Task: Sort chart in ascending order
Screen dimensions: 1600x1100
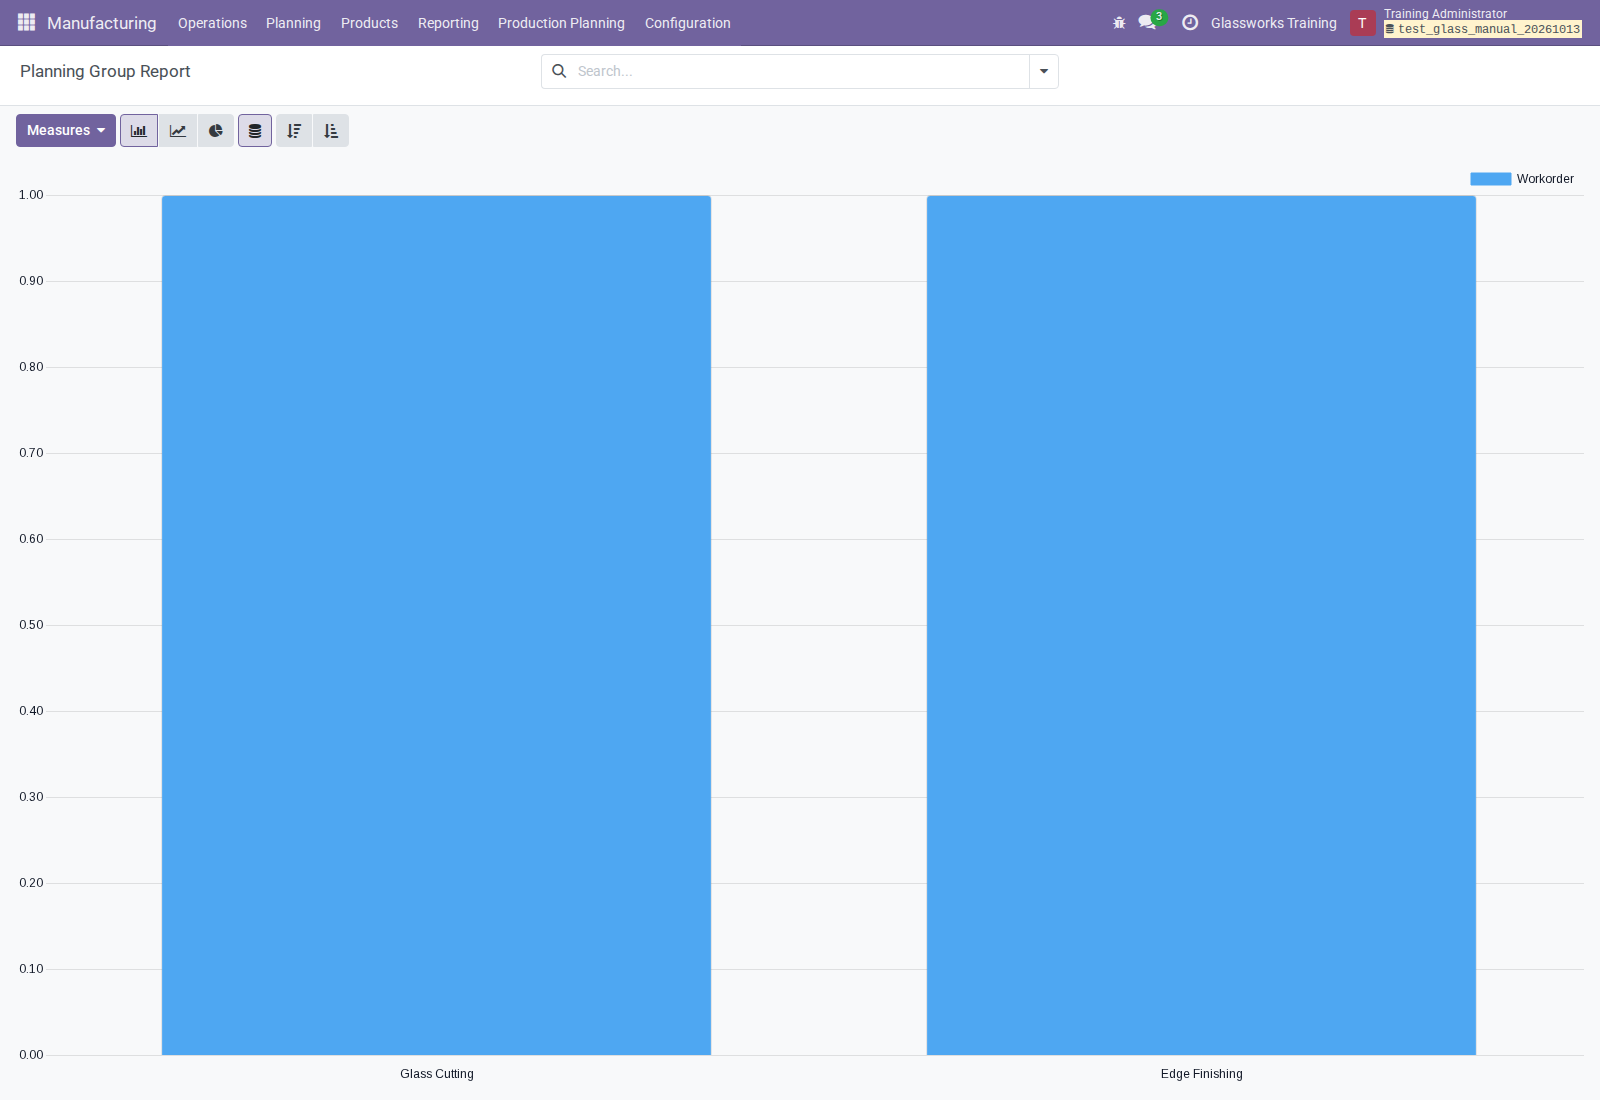Action: tap(331, 131)
